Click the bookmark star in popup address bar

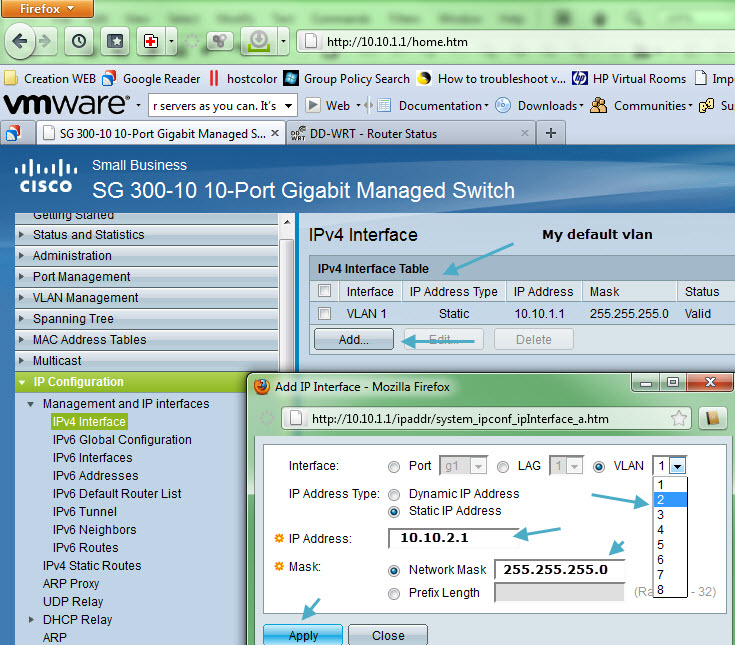678,418
